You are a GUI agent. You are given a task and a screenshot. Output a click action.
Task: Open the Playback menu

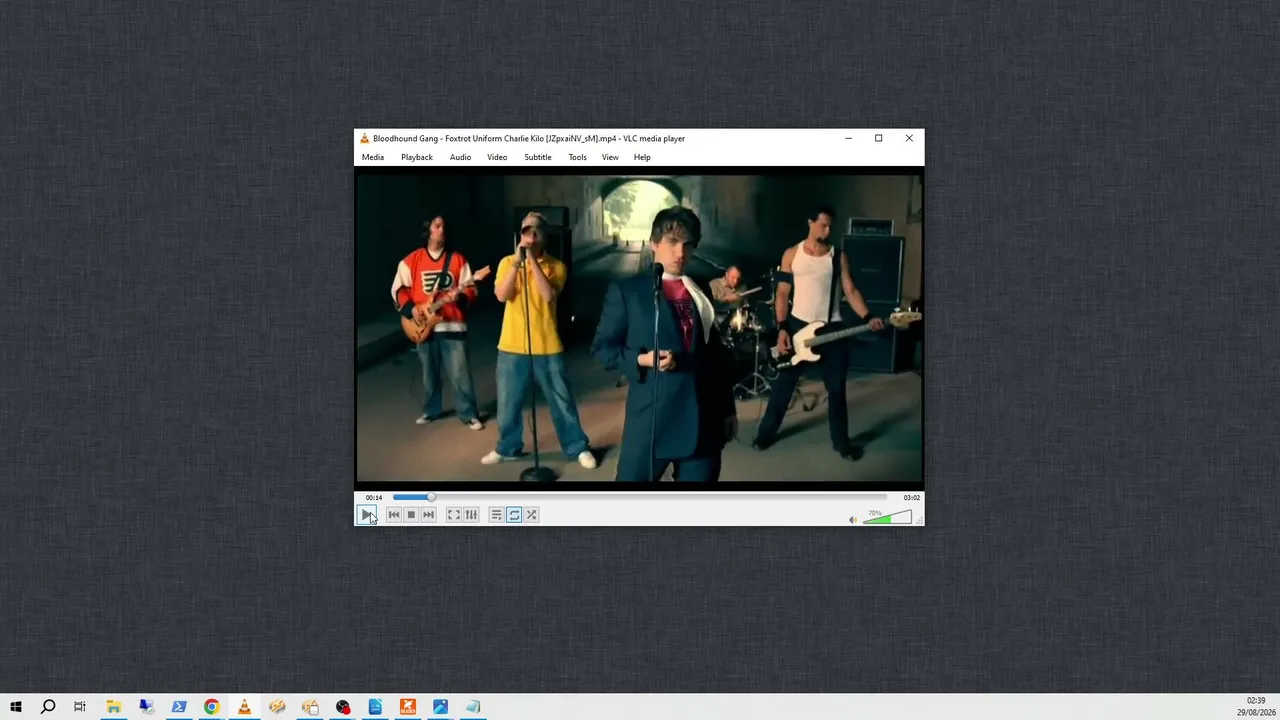pyautogui.click(x=417, y=157)
